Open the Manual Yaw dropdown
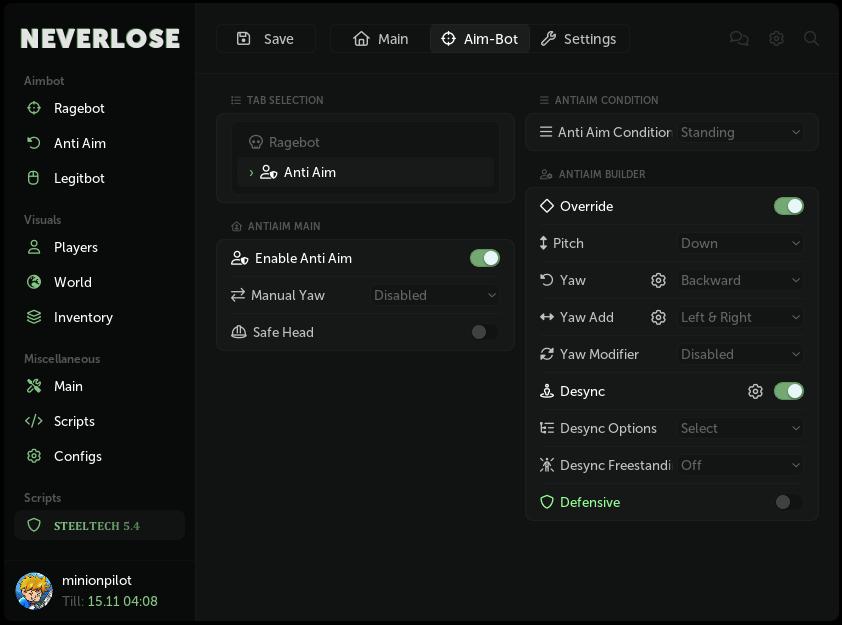Viewport: 842px width, 625px height. point(435,295)
